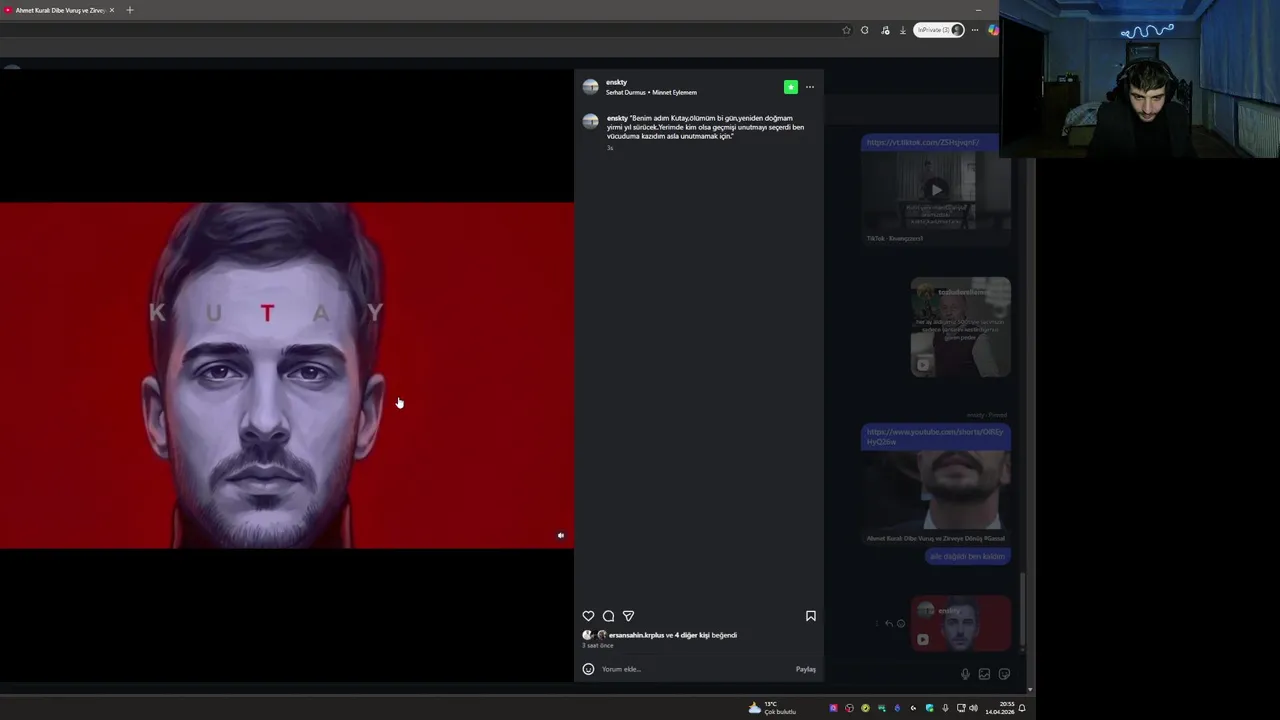
Task: Reply to the shared enskty message
Action: [x=889, y=623]
